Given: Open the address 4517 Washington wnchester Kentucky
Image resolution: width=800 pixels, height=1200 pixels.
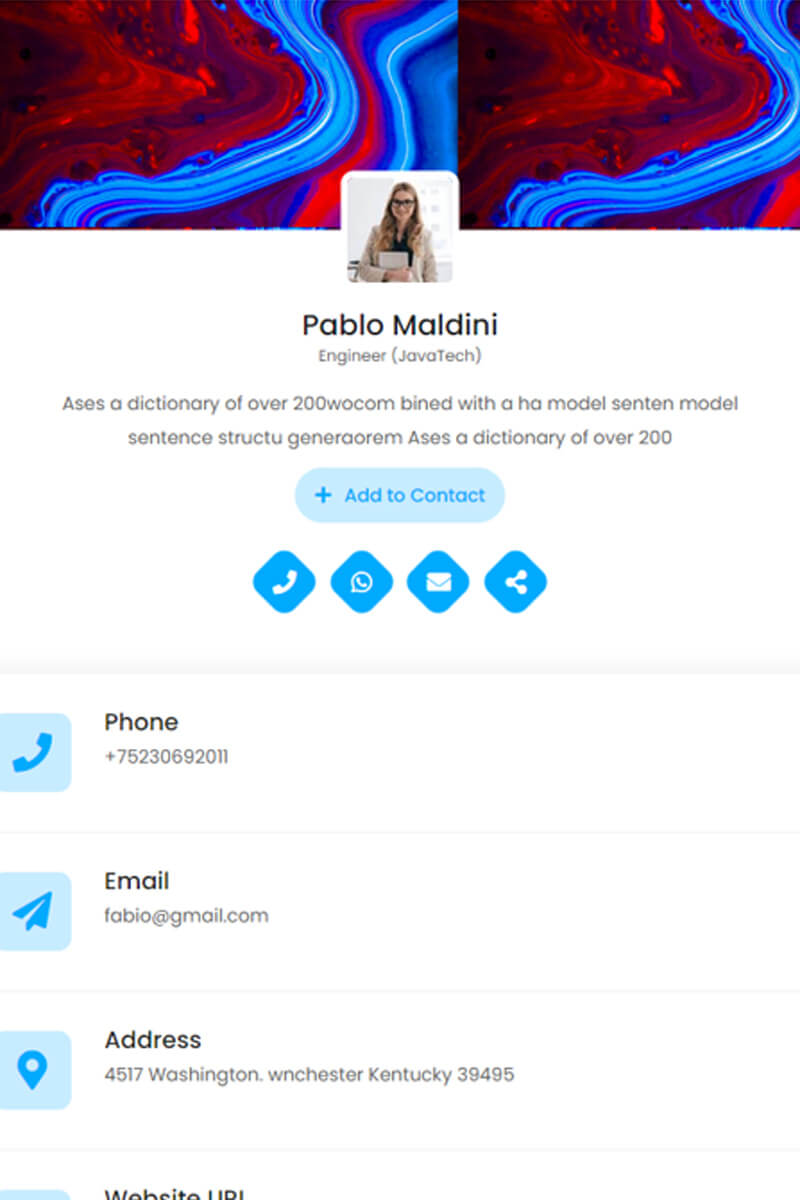Looking at the screenshot, I should click(309, 1075).
